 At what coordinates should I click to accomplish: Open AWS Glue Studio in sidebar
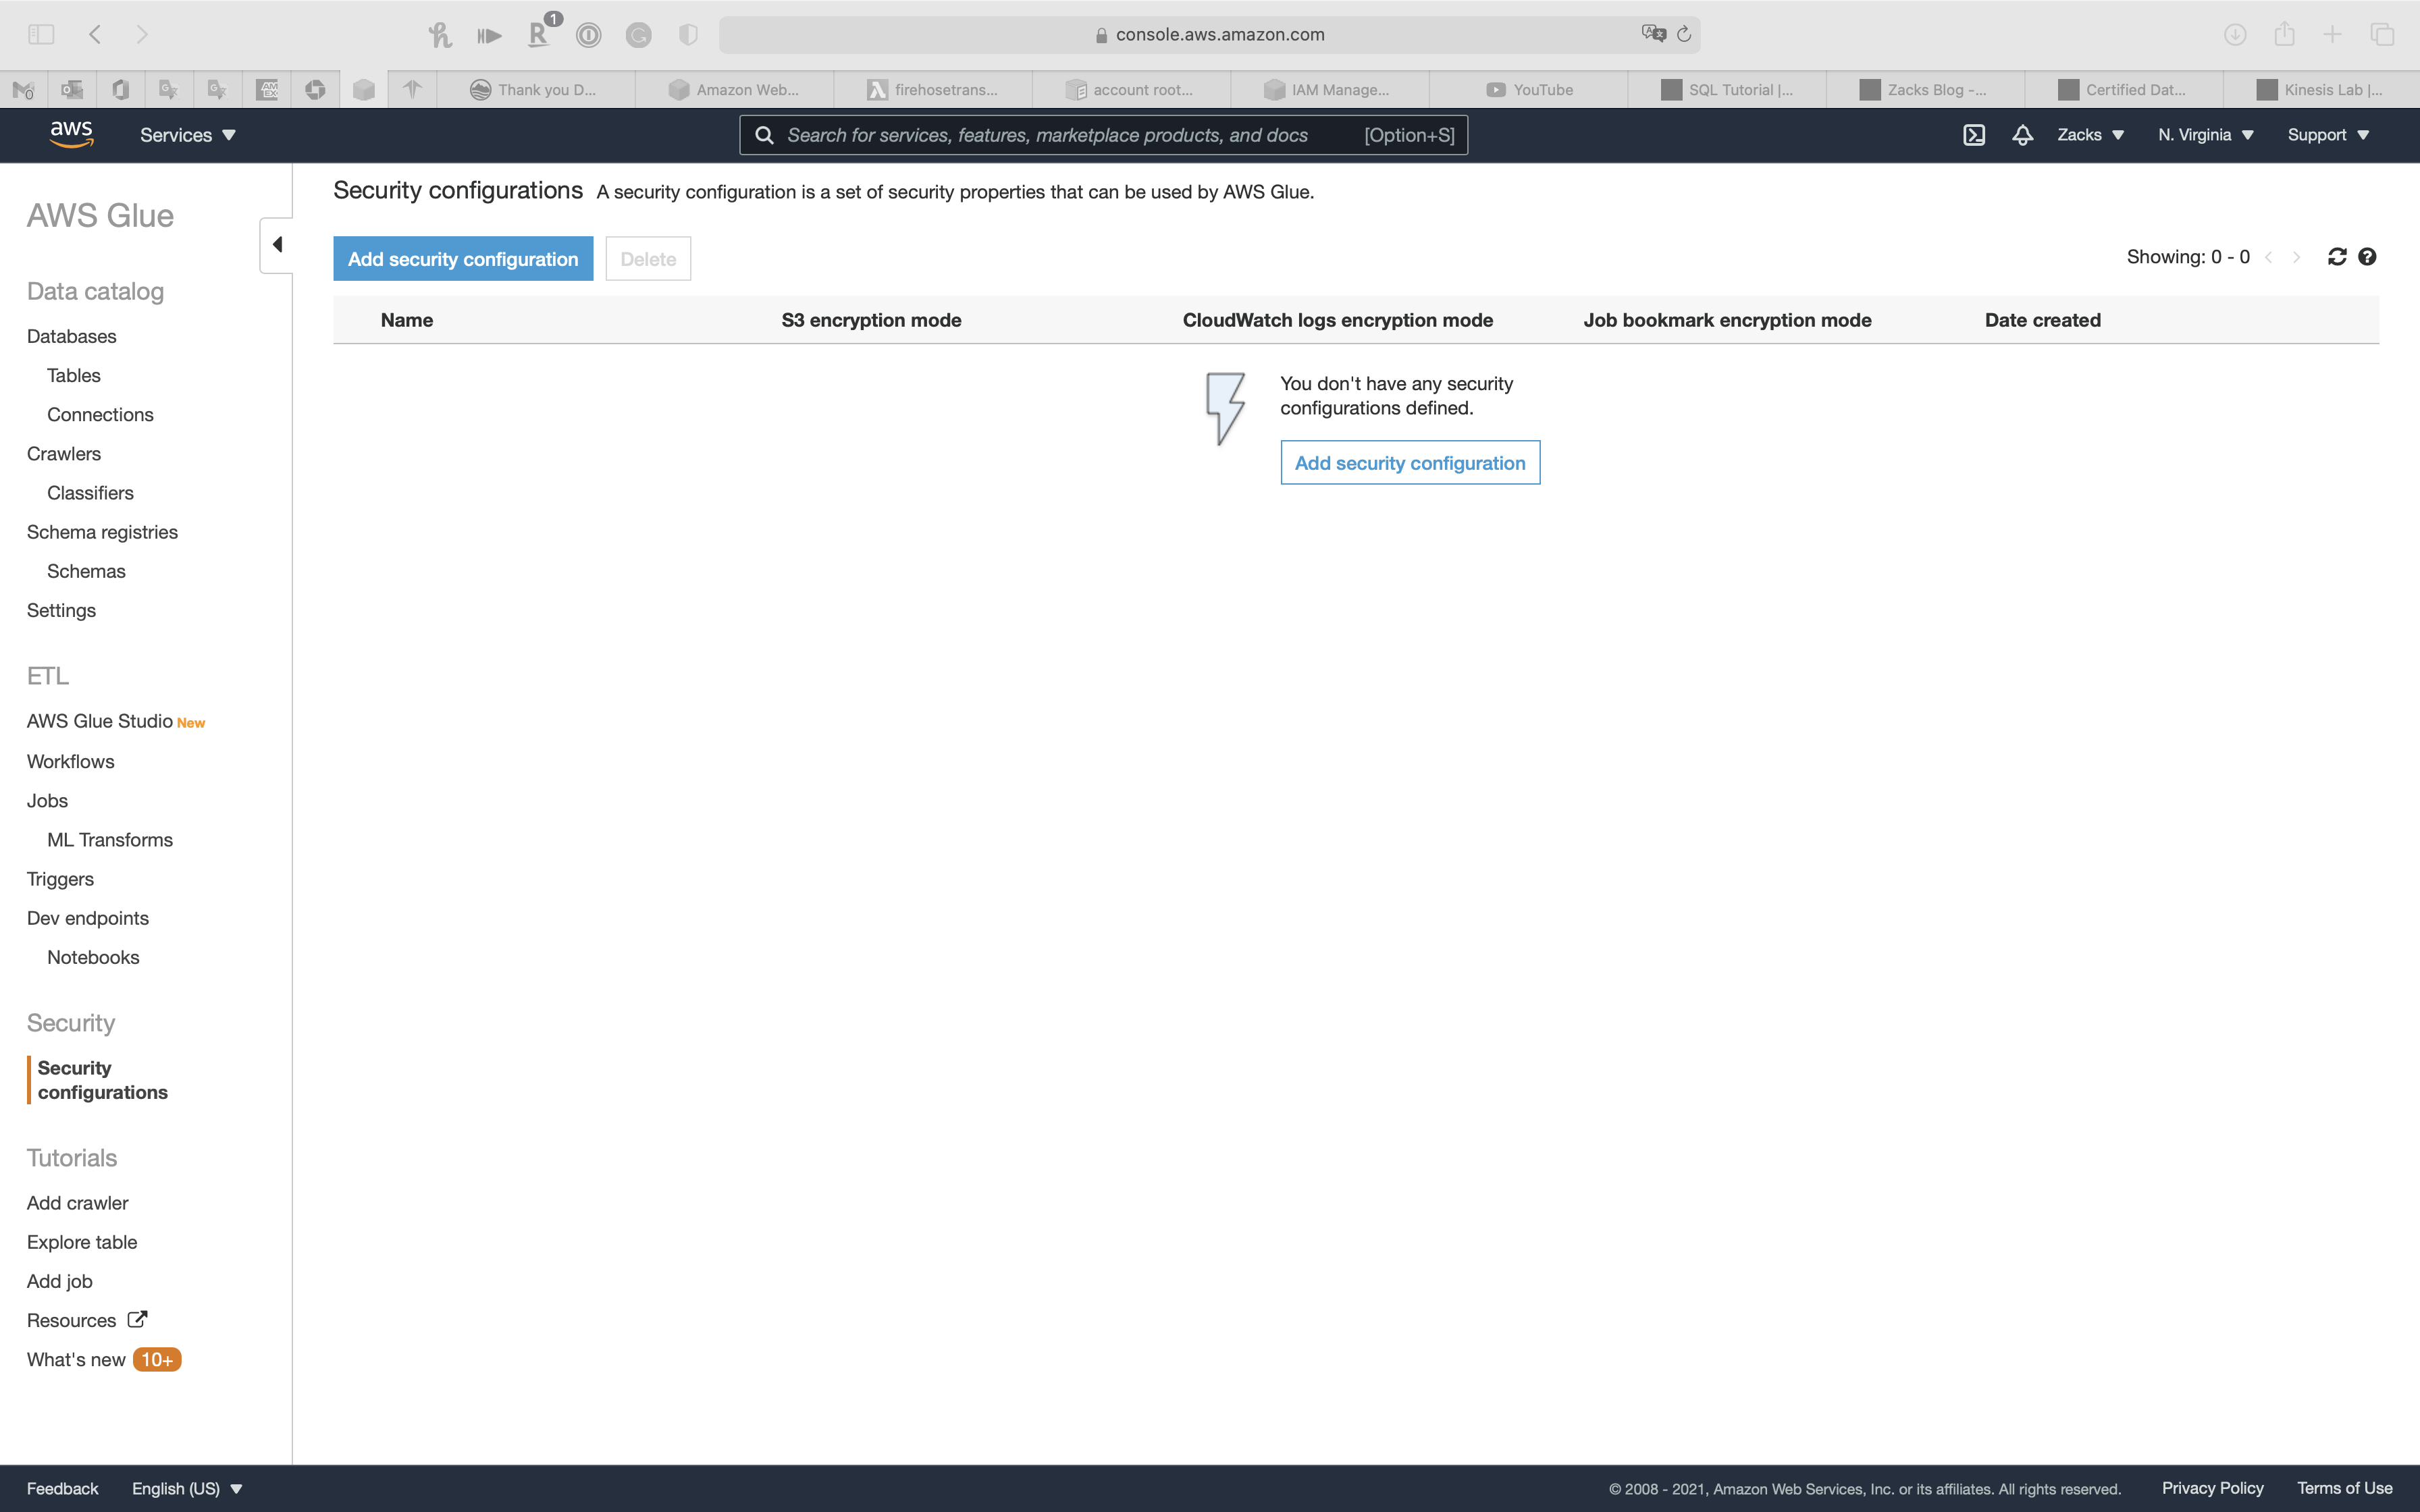pos(100,721)
